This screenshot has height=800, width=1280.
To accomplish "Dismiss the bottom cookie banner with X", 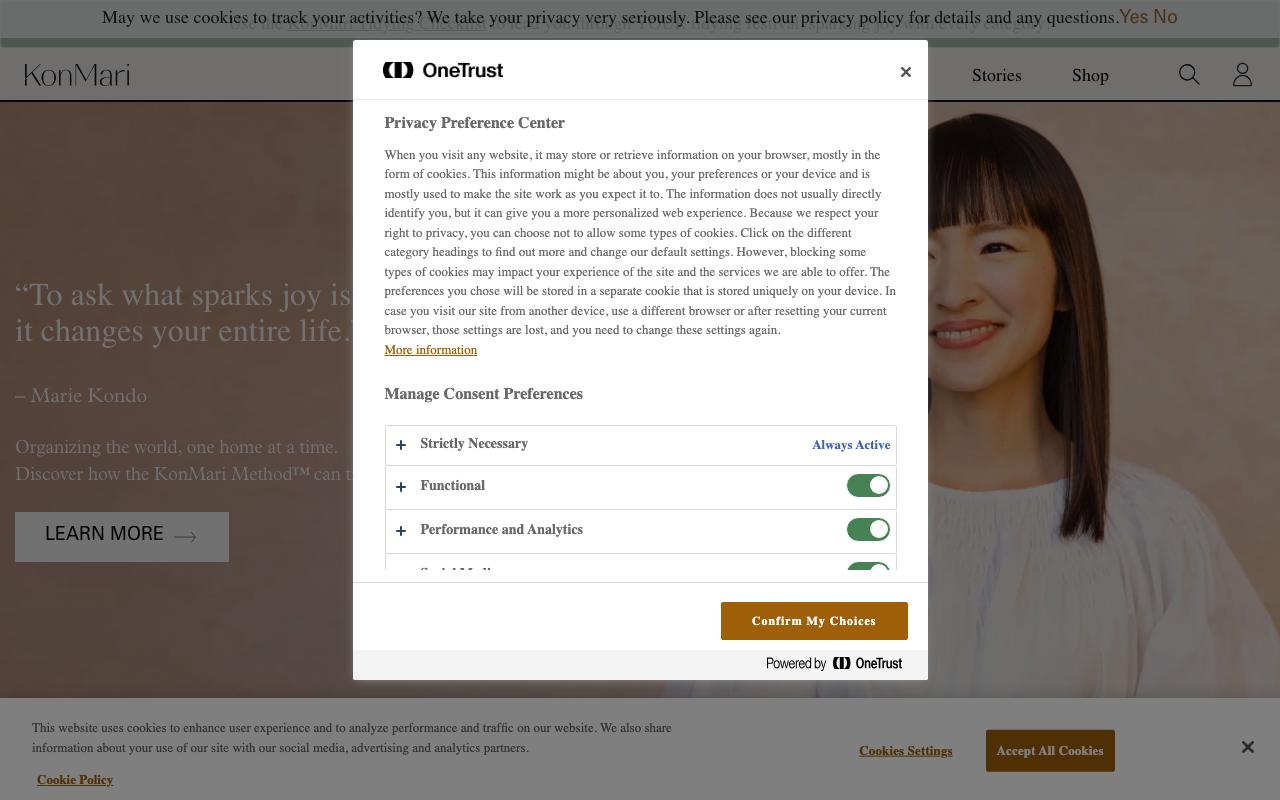I will (x=1248, y=747).
